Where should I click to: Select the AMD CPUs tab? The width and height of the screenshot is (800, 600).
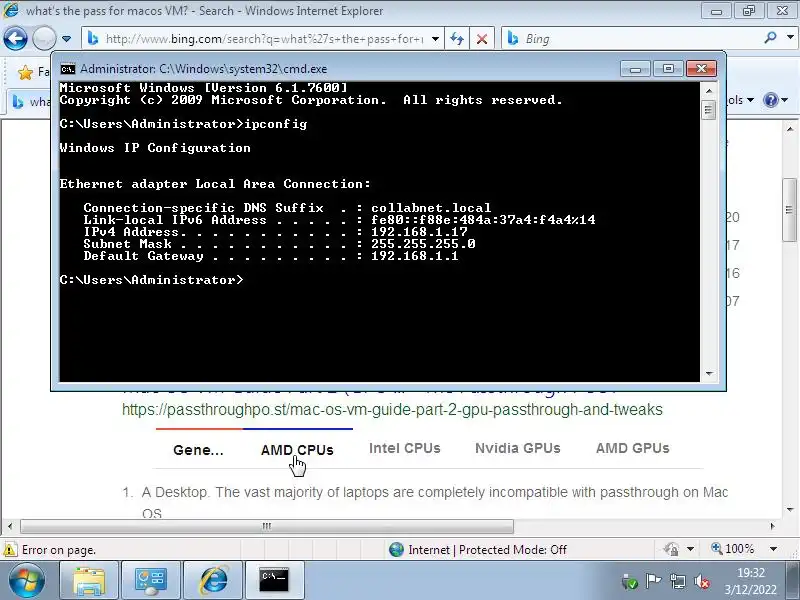pyautogui.click(x=297, y=450)
